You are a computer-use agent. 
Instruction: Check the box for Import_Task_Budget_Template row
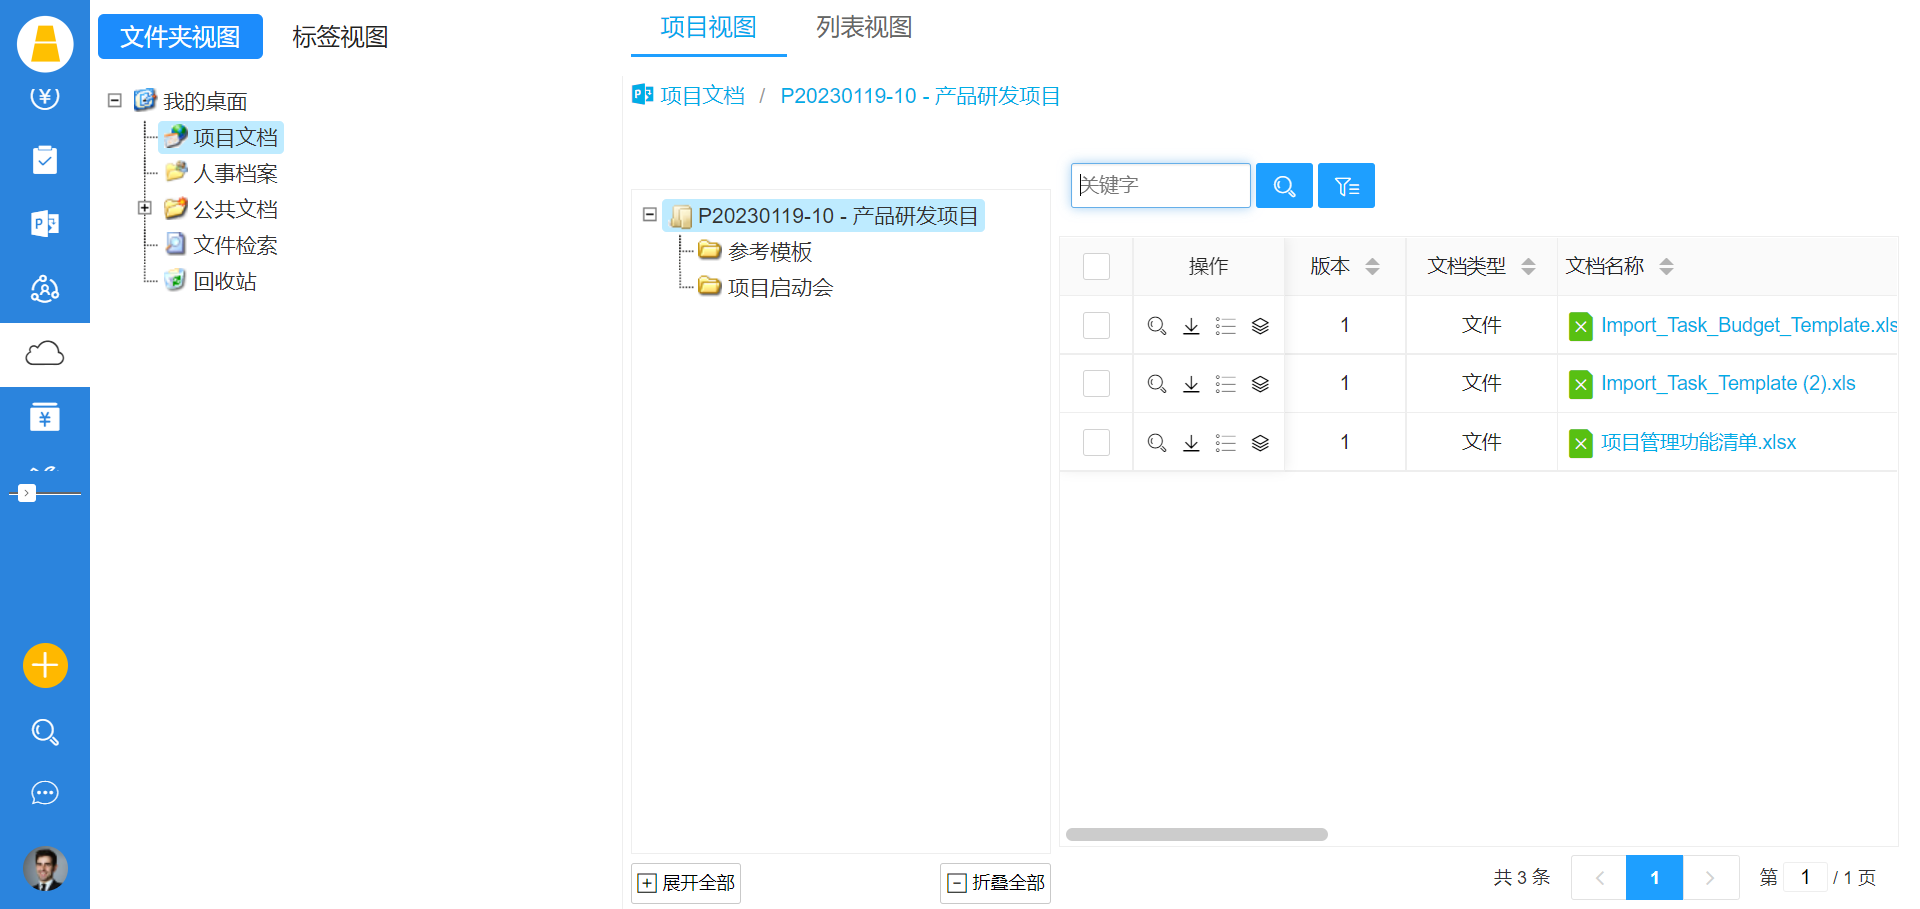(1096, 326)
